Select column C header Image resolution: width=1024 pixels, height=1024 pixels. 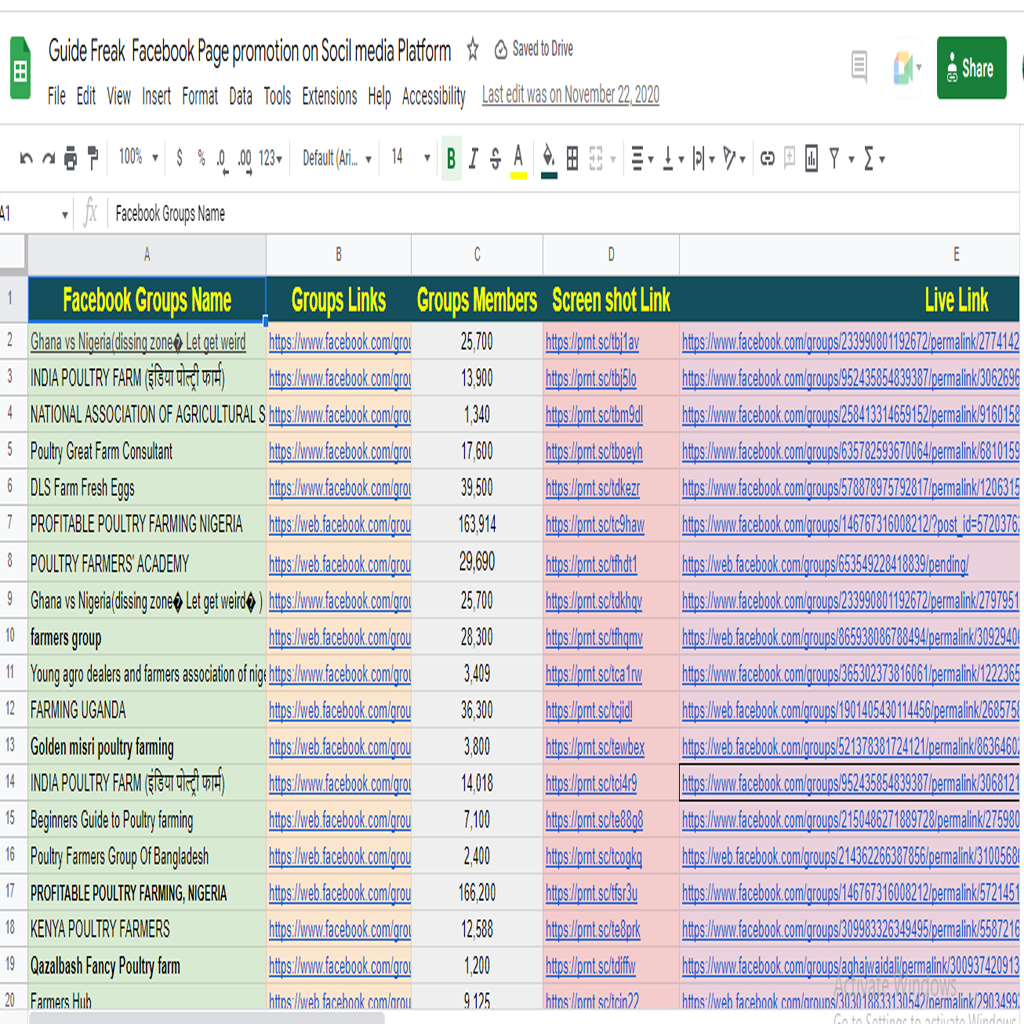pos(477,255)
